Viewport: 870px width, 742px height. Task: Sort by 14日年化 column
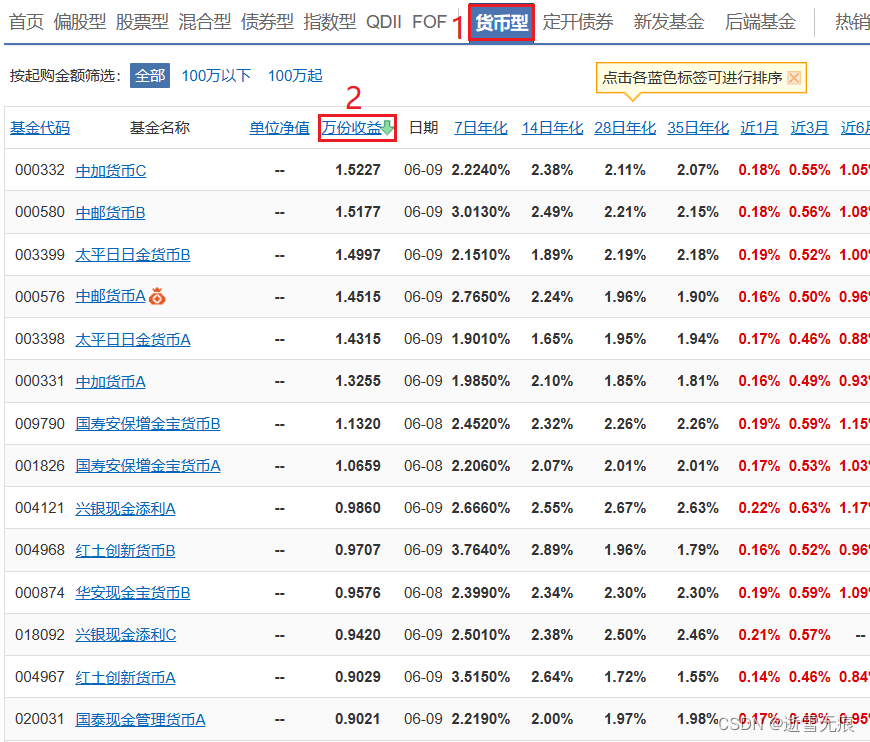tap(552, 128)
